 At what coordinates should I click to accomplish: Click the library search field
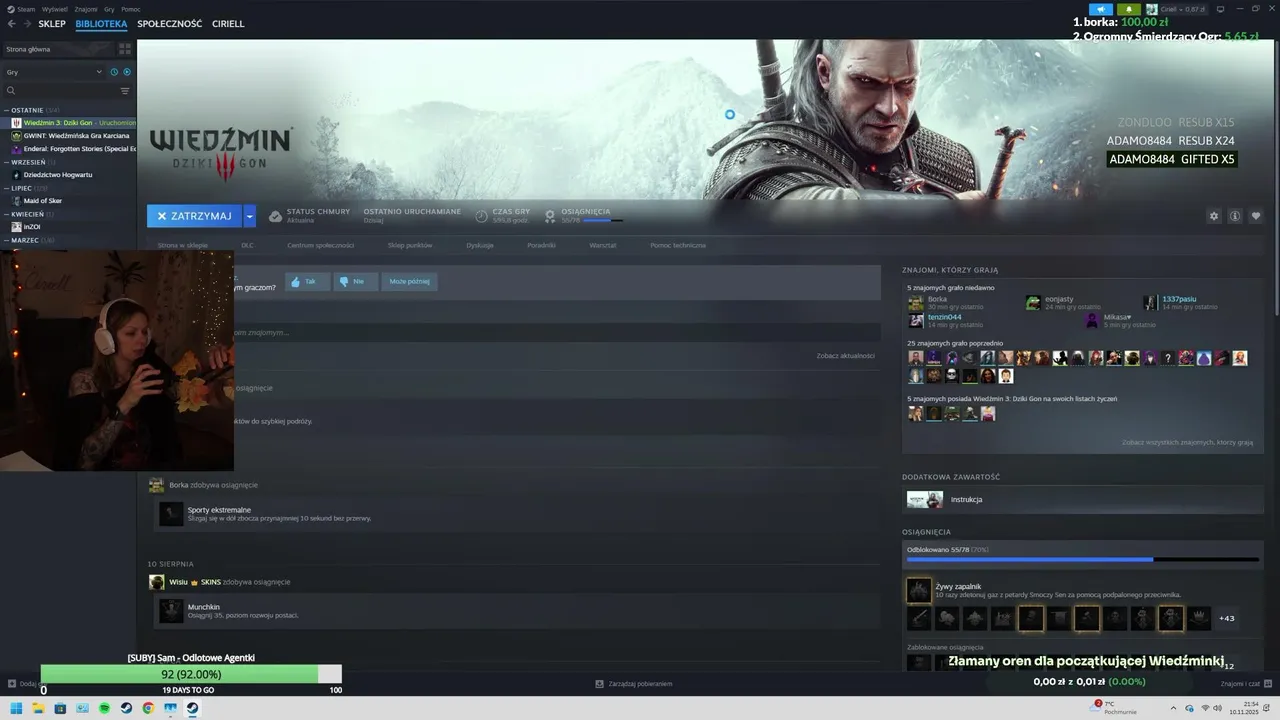point(65,91)
